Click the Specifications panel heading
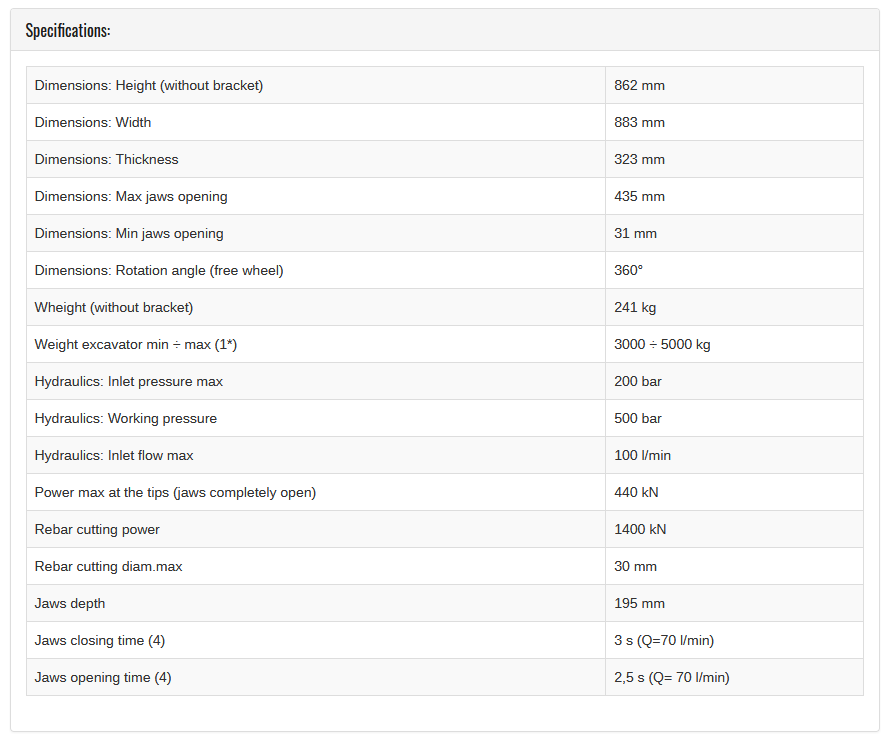 68,30
